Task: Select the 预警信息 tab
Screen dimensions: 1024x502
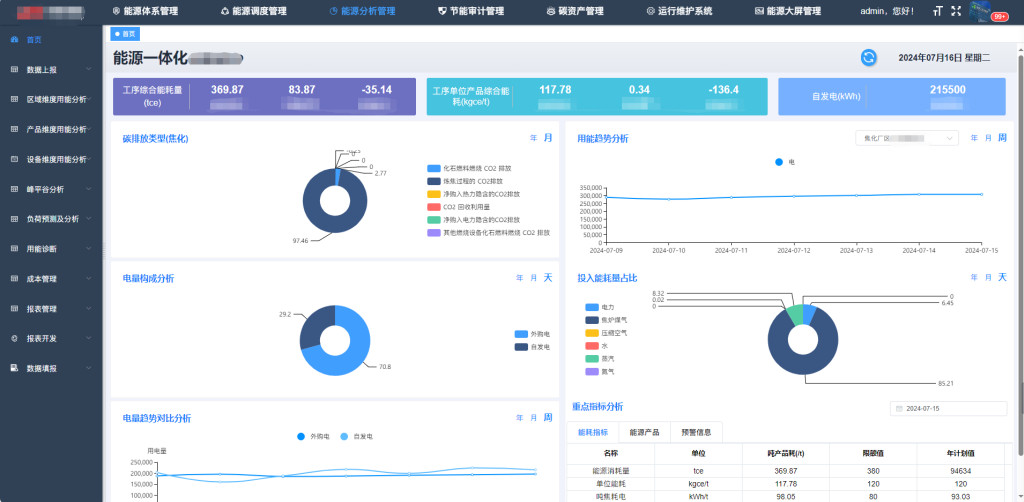Action: [x=696, y=432]
